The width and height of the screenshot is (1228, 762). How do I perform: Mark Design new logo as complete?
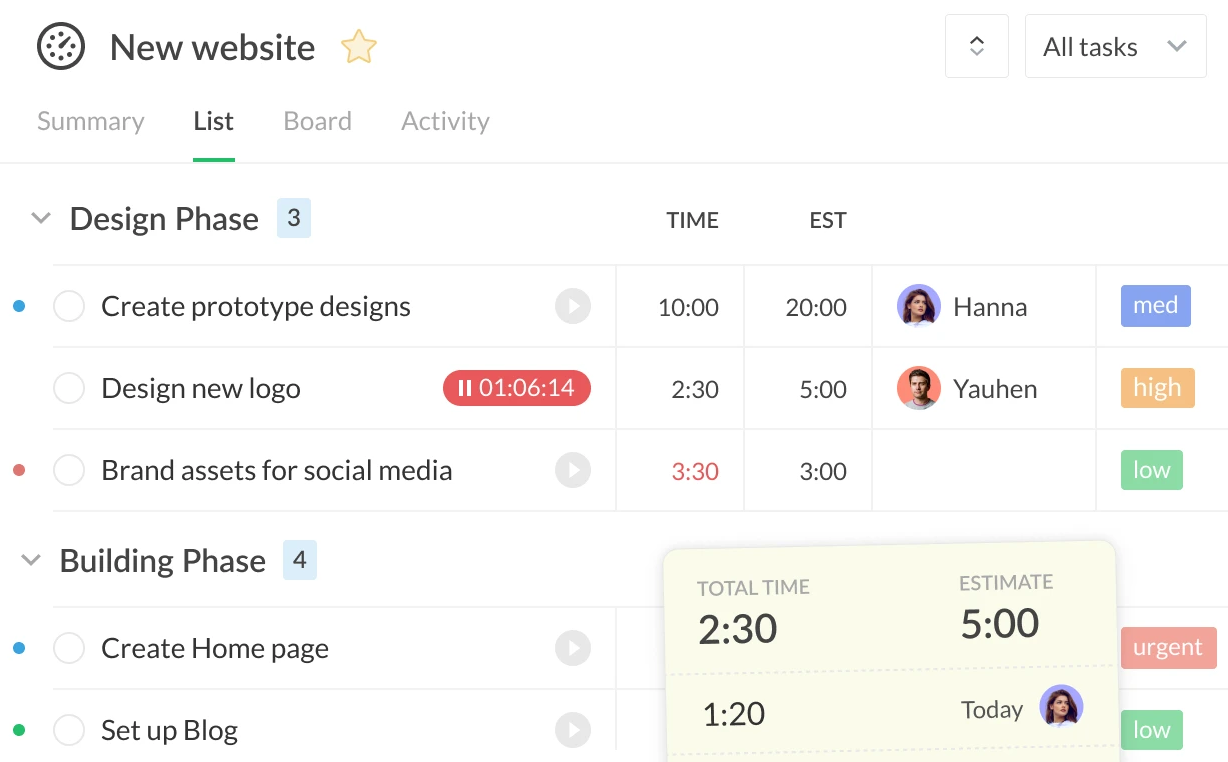[69, 388]
